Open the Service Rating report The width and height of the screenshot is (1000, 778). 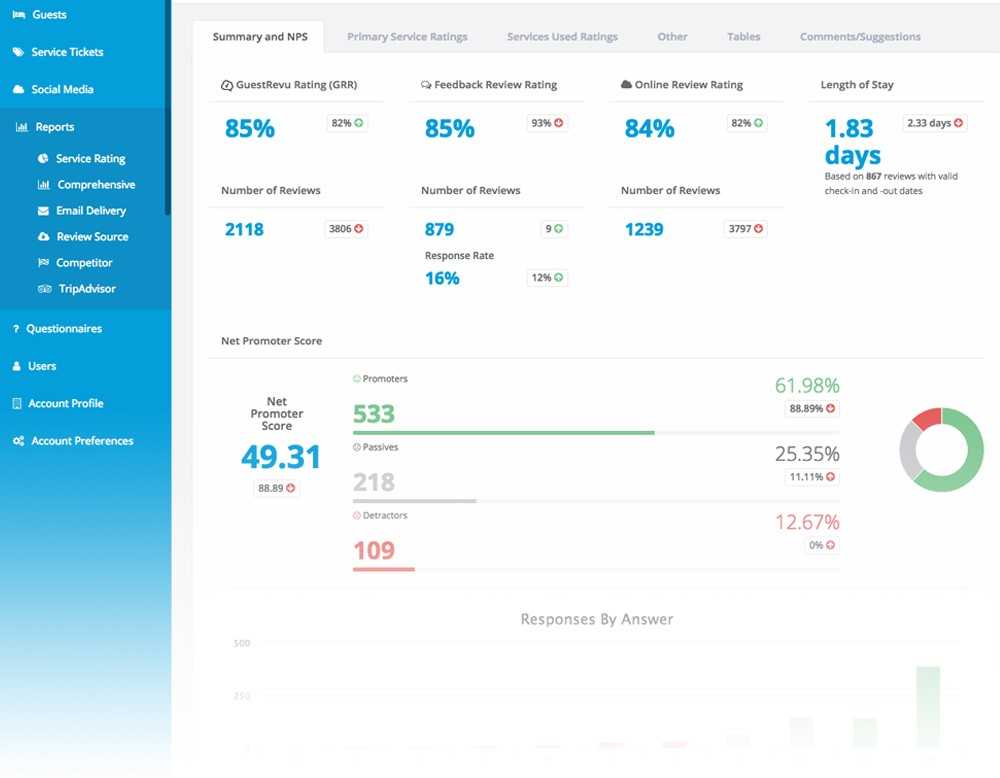coord(90,159)
